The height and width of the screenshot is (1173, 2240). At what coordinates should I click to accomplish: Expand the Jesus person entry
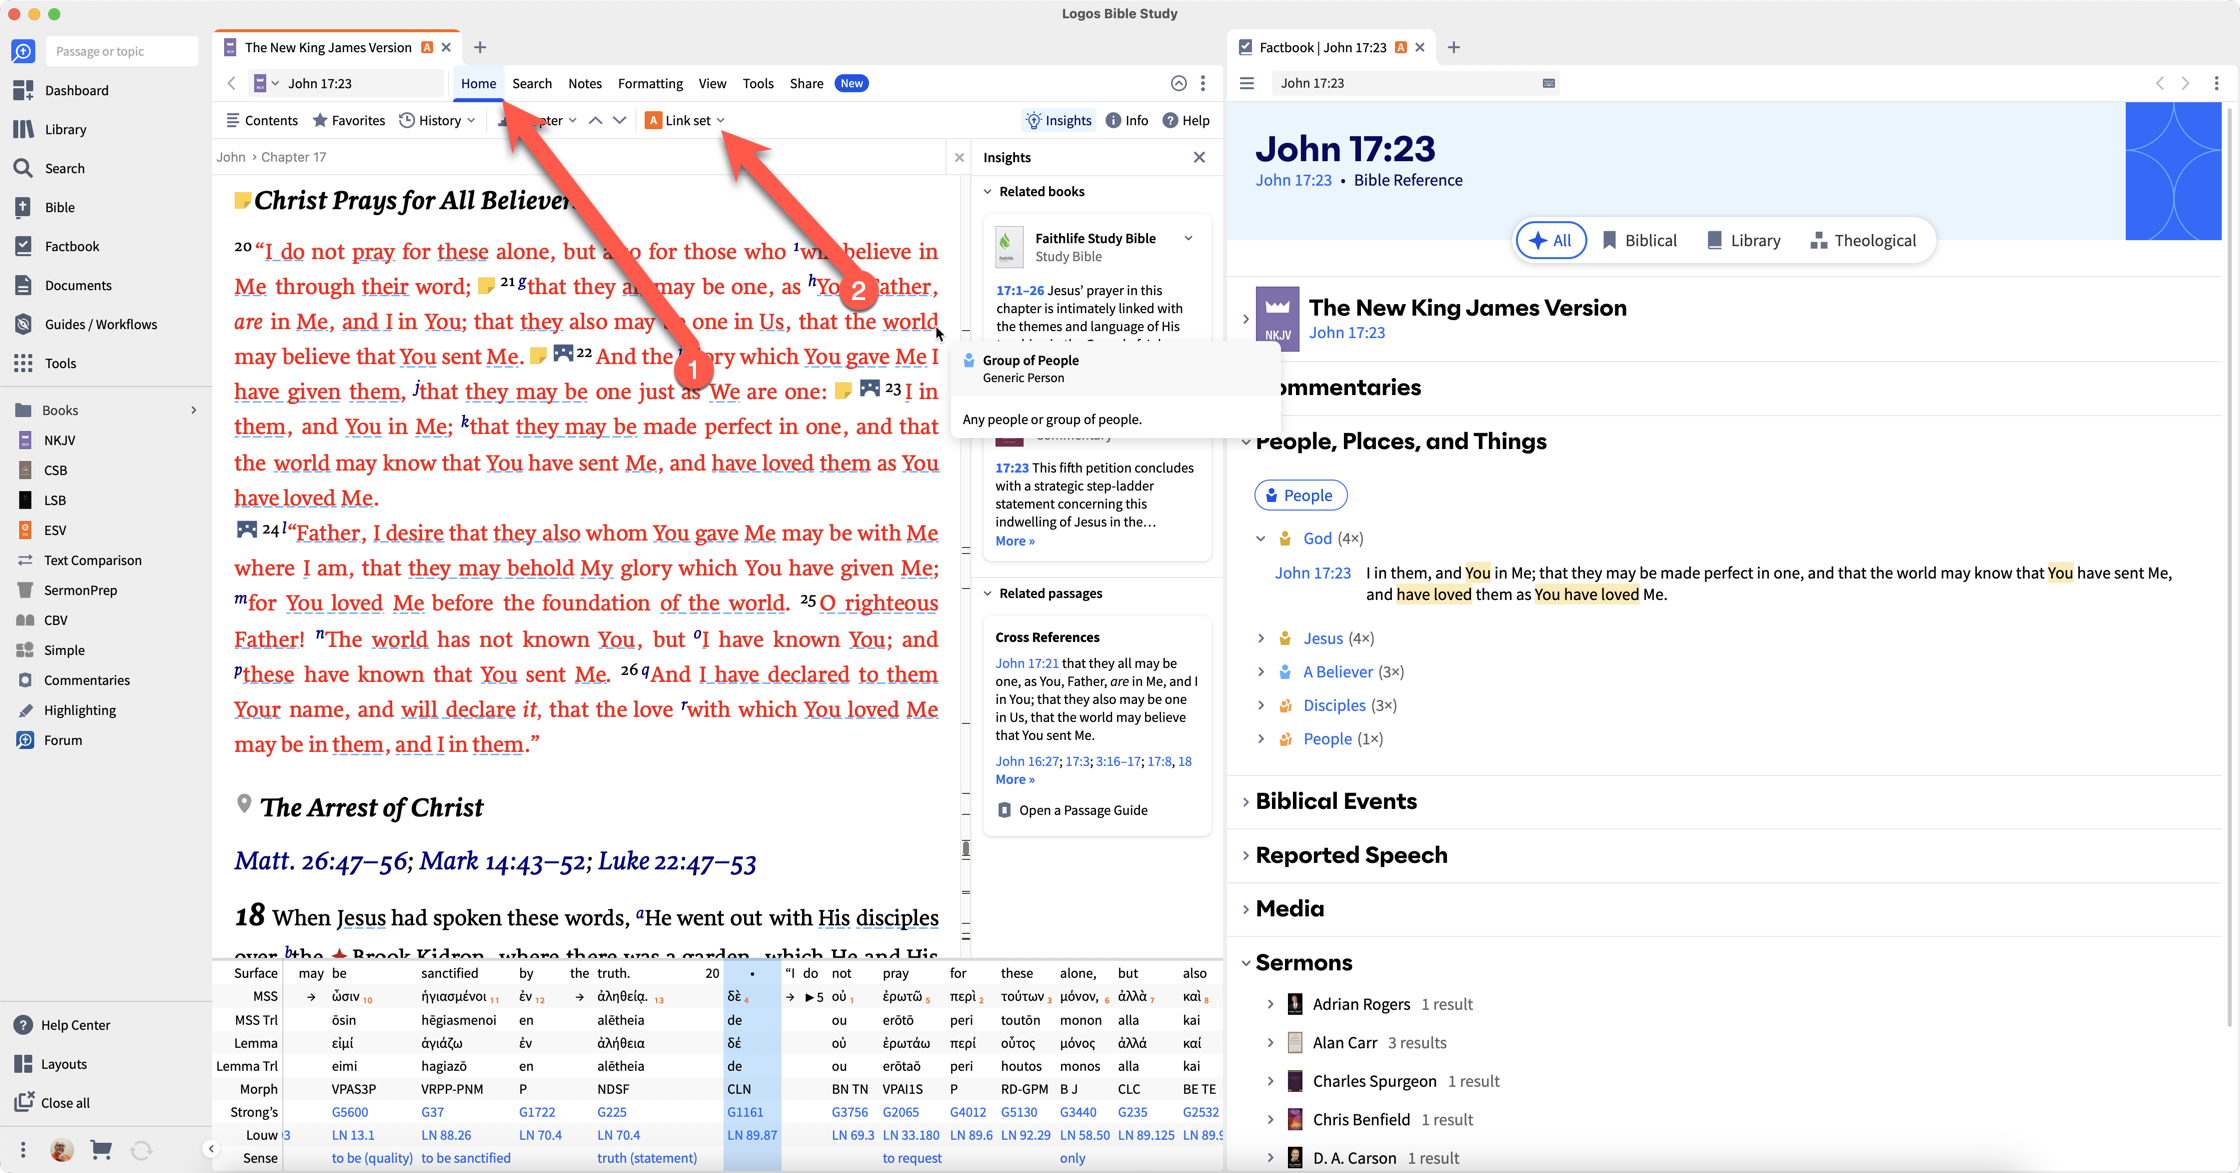[1261, 638]
